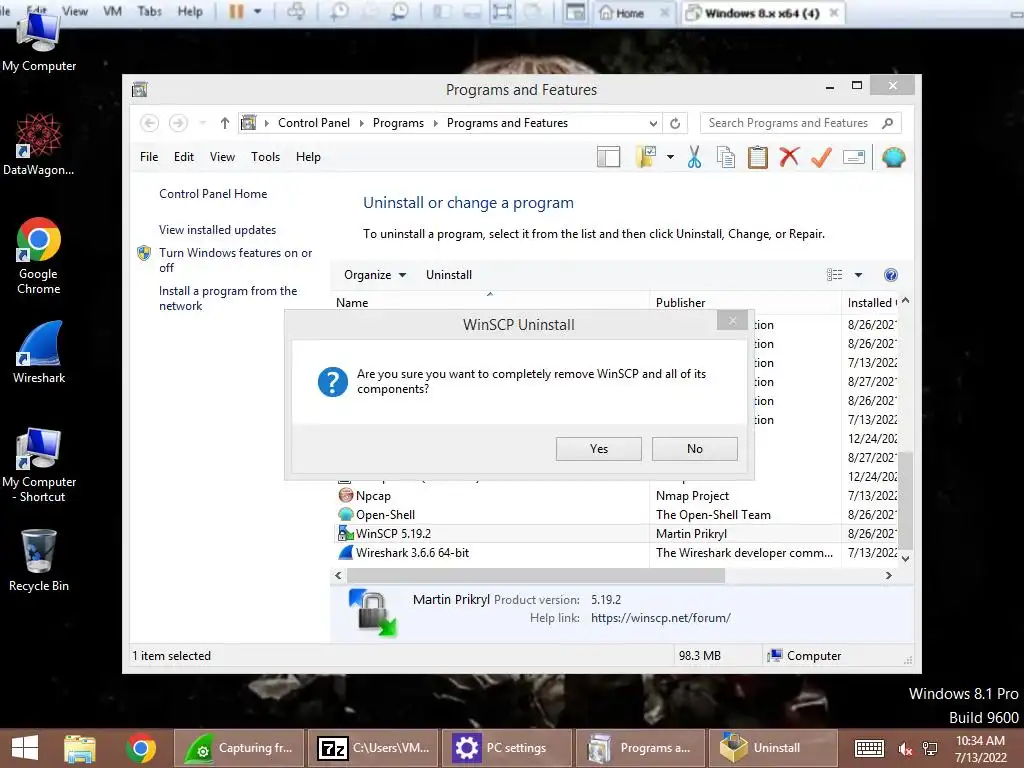Screen dimensions: 1024x768
Task: Click Control Panel in breadcrumb
Action: click(313, 123)
